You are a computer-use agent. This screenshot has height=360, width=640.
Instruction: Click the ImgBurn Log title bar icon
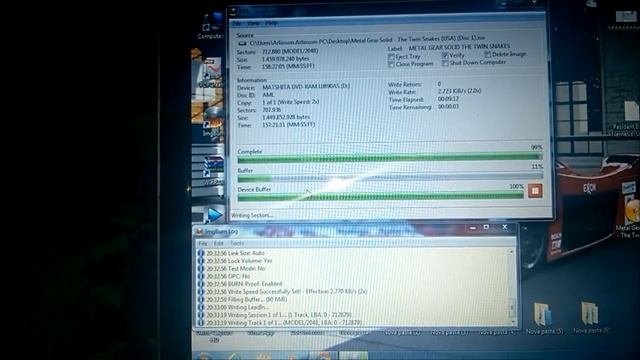pyautogui.click(x=199, y=232)
